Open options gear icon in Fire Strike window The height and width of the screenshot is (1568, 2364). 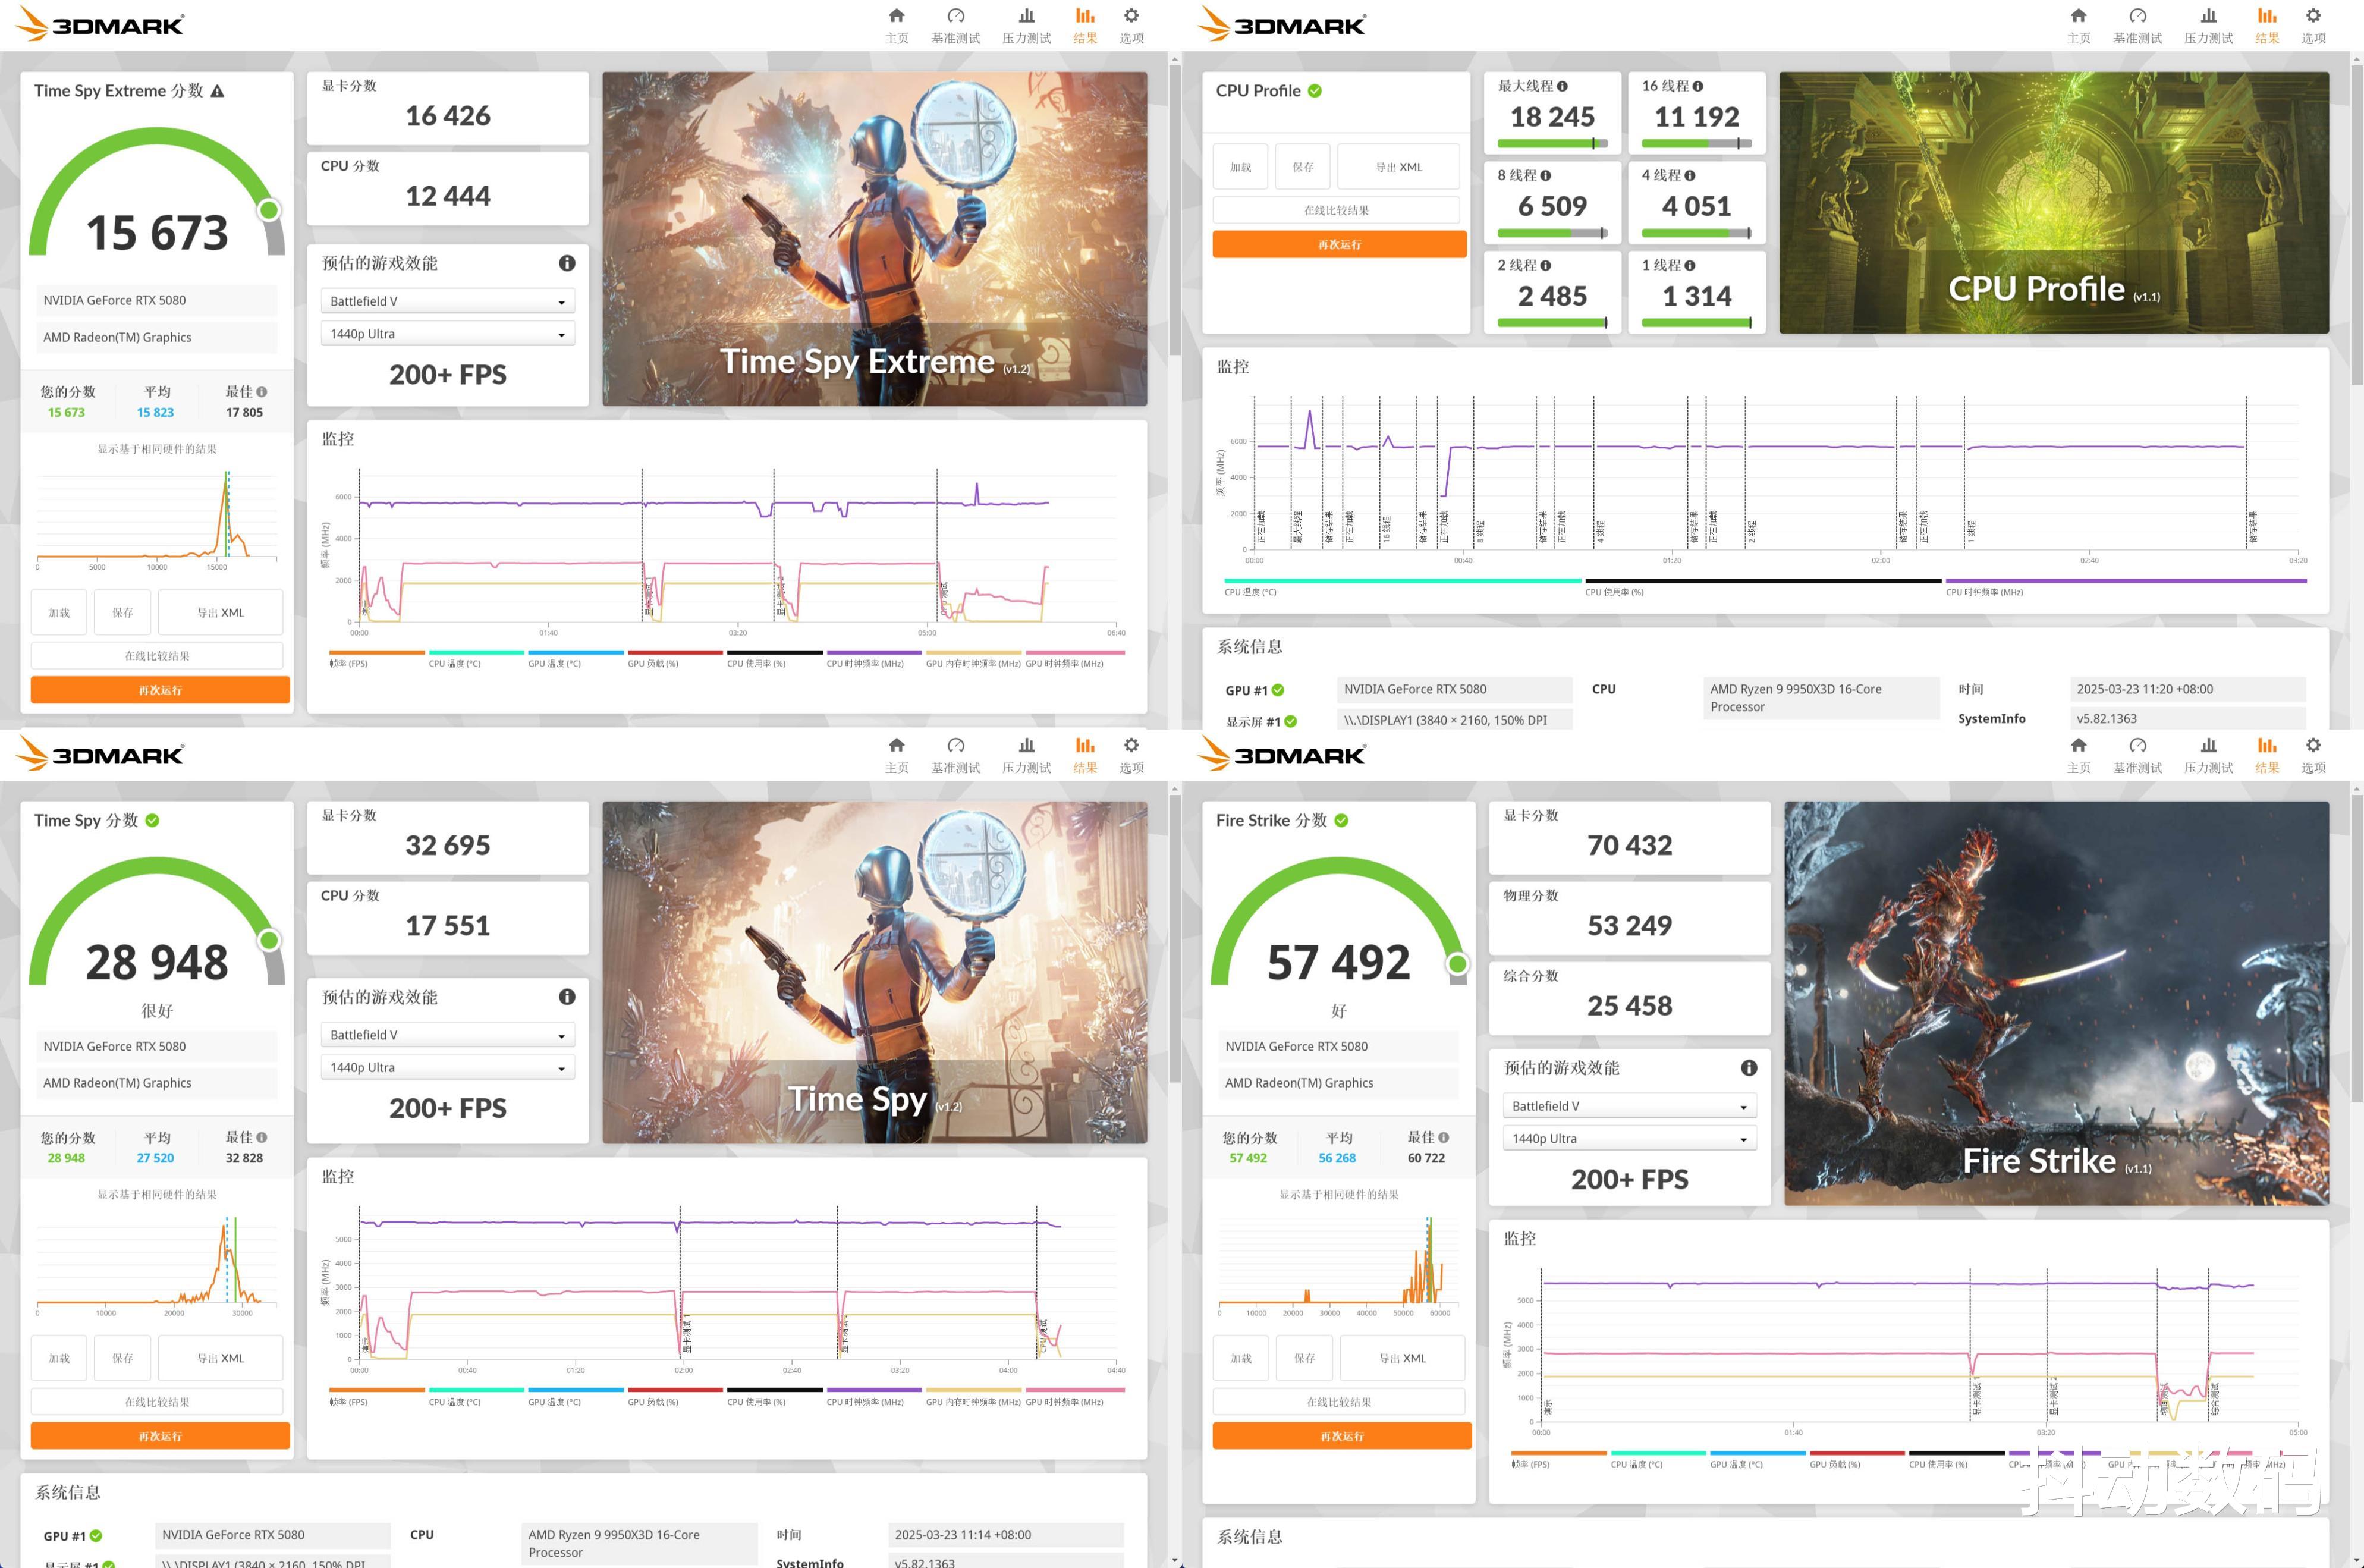pos(2313,745)
